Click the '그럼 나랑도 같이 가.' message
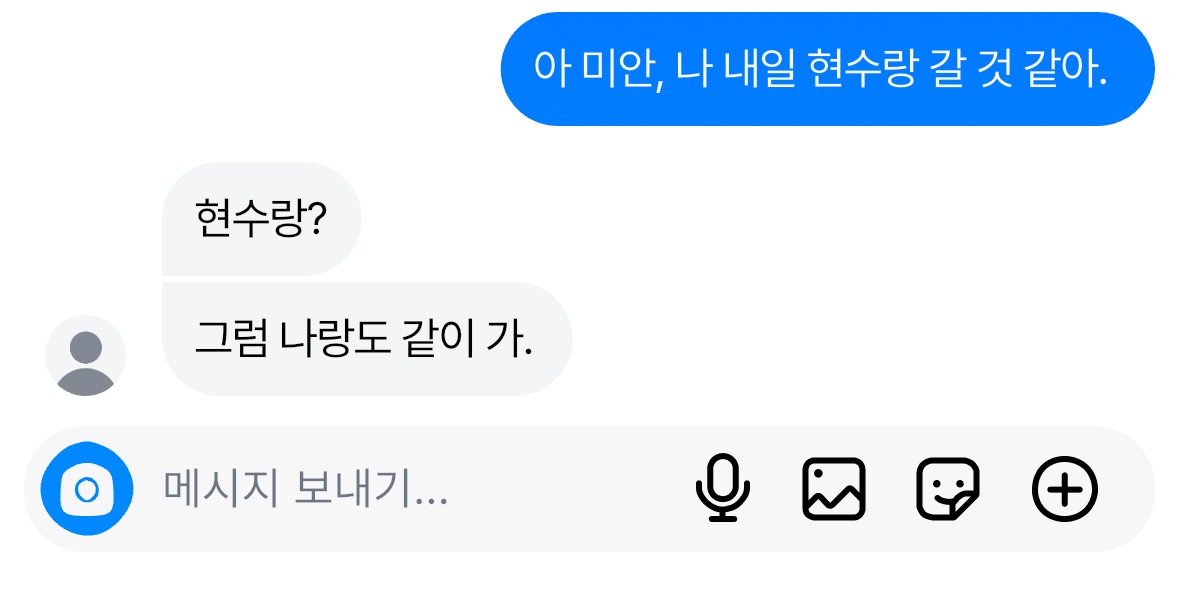This screenshot has width=1179, height=601. click(366, 339)
